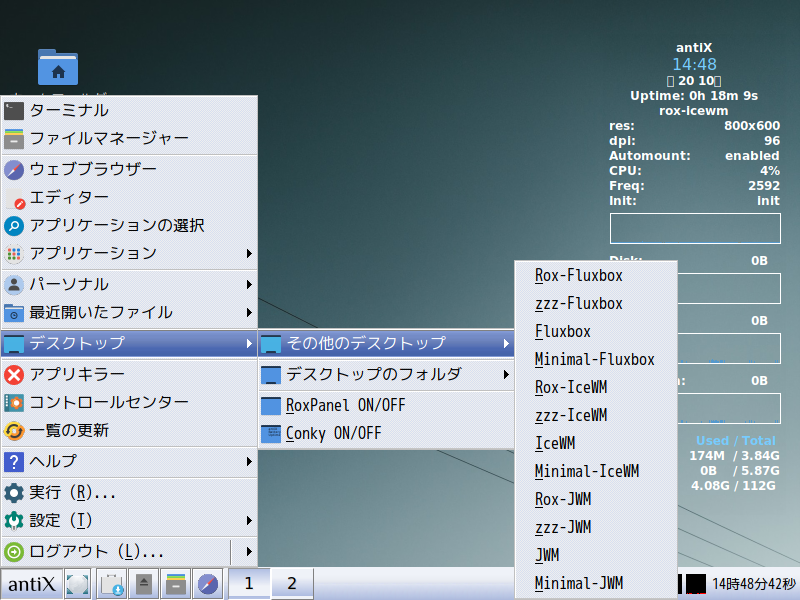Switch to Minimal-IceWM desktop
Image resolution: width=800 pixels, height=600 pixels.
[x=596, y=471]
